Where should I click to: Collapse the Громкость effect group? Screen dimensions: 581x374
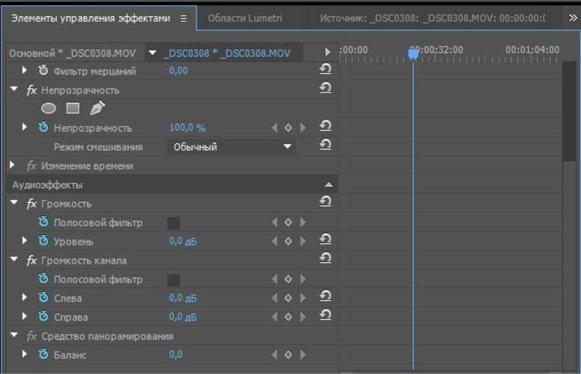[x=14, y=203]
